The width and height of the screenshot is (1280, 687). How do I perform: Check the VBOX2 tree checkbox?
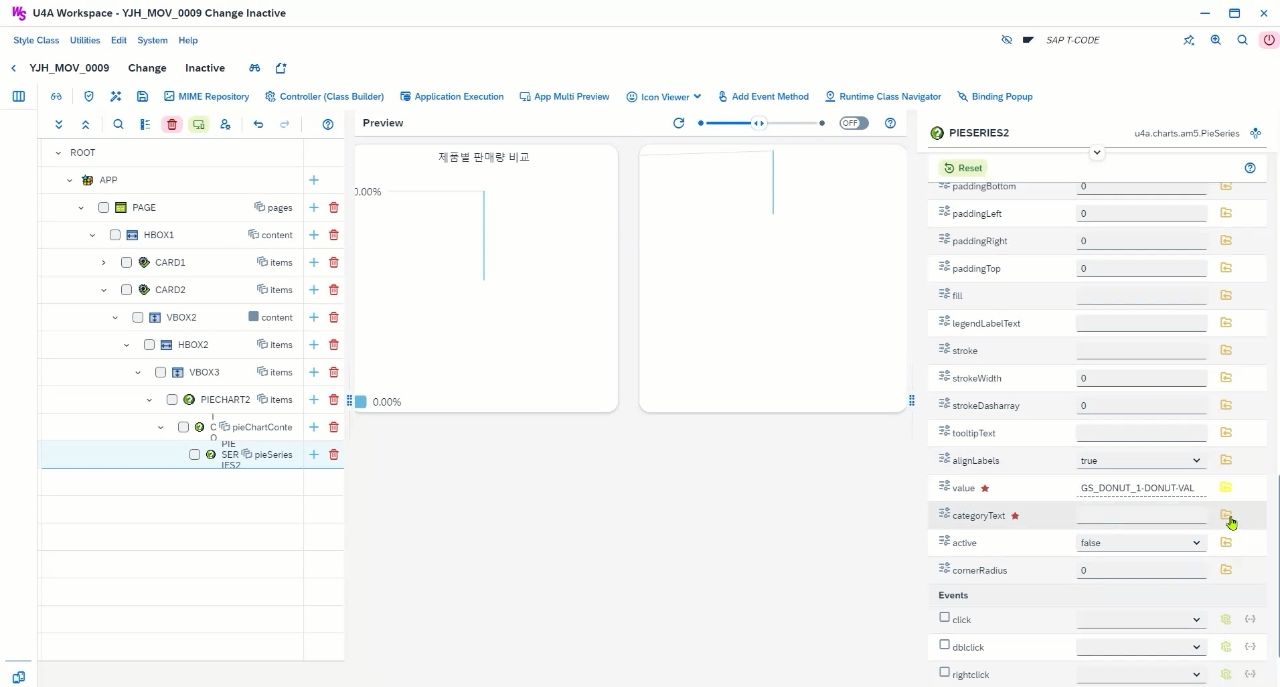coord(138,317)
